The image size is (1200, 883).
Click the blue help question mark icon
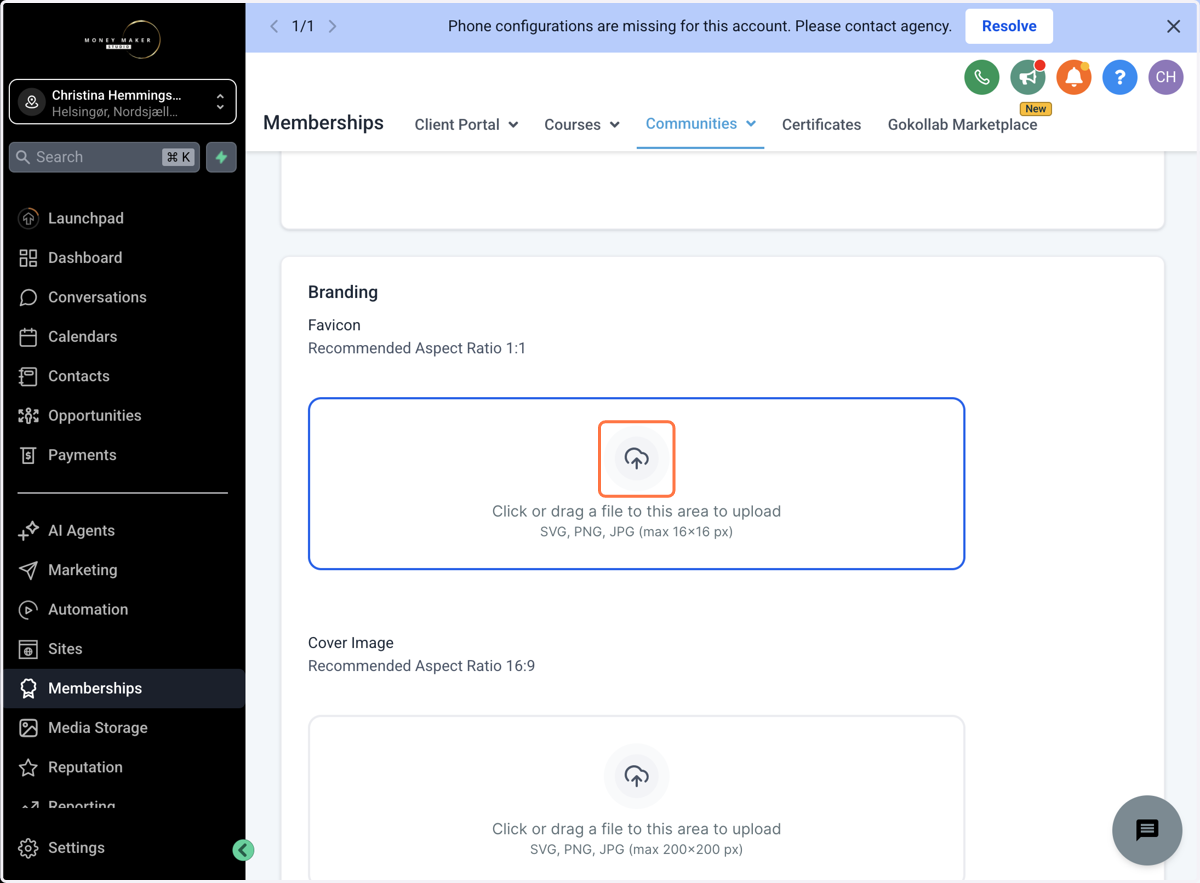click(1120, 77)
